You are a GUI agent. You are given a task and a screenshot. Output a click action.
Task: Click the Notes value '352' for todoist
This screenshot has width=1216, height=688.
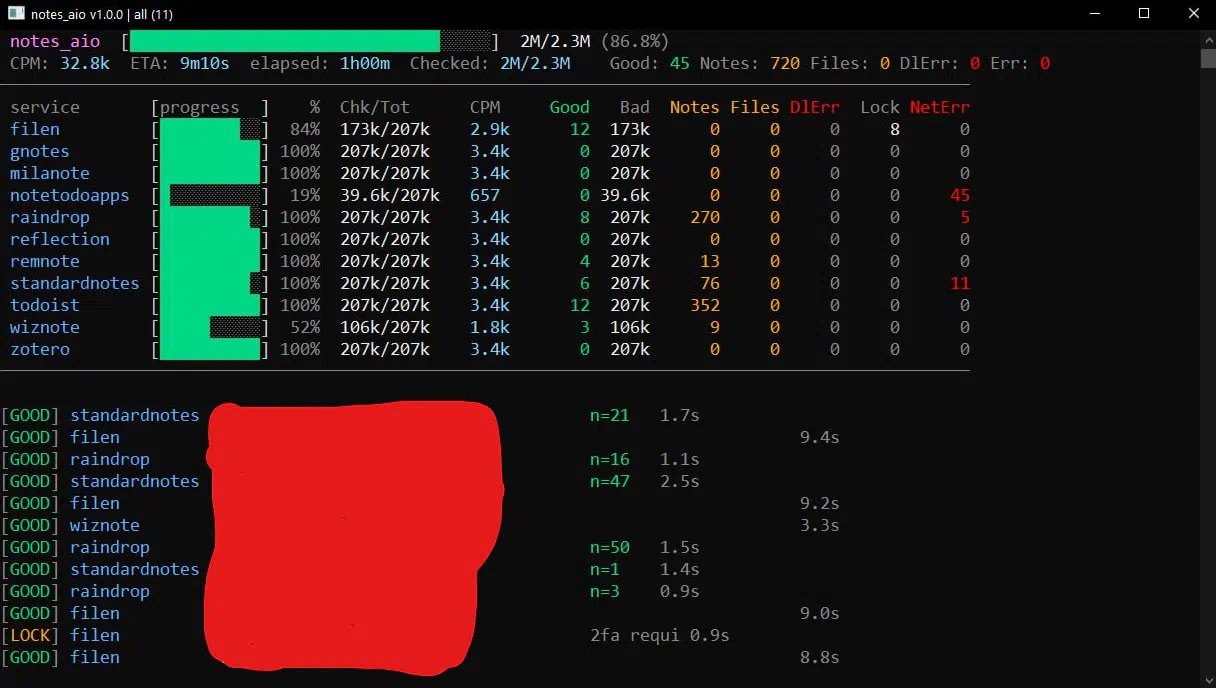[705, 305]
